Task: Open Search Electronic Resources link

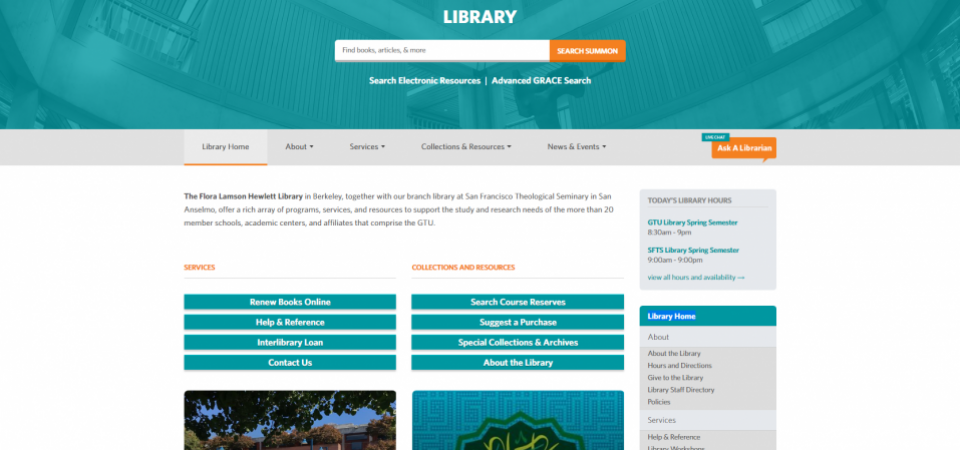Action: coord(424,80)
